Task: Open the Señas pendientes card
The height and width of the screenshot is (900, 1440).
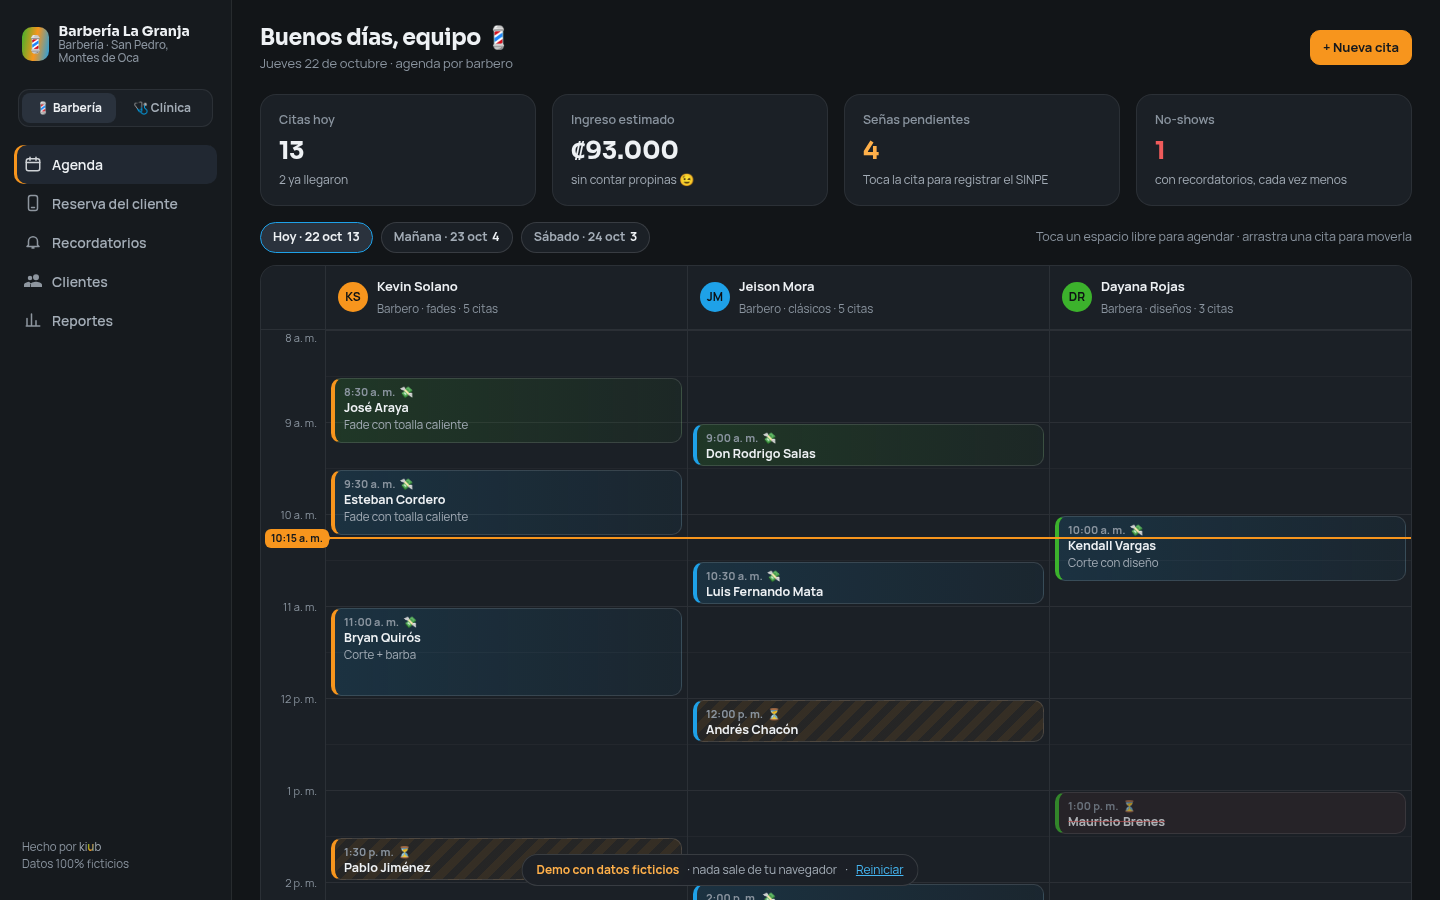Action: tap(982, 150)
